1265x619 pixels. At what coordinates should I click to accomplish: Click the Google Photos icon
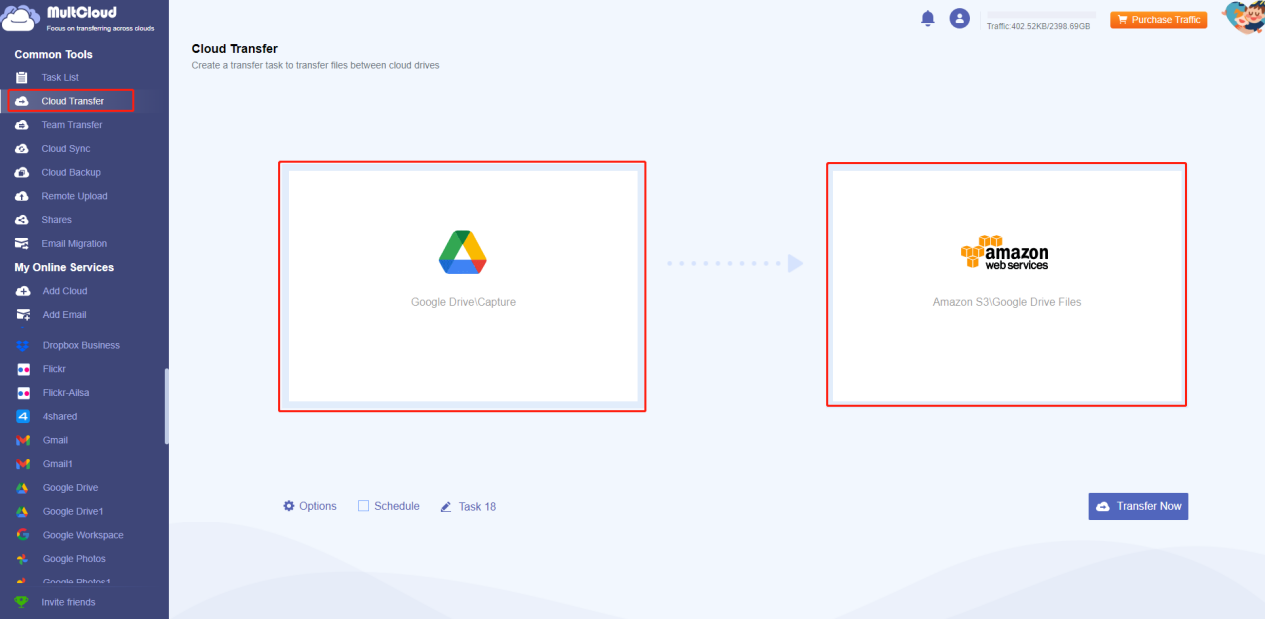[x=23, y=559]
